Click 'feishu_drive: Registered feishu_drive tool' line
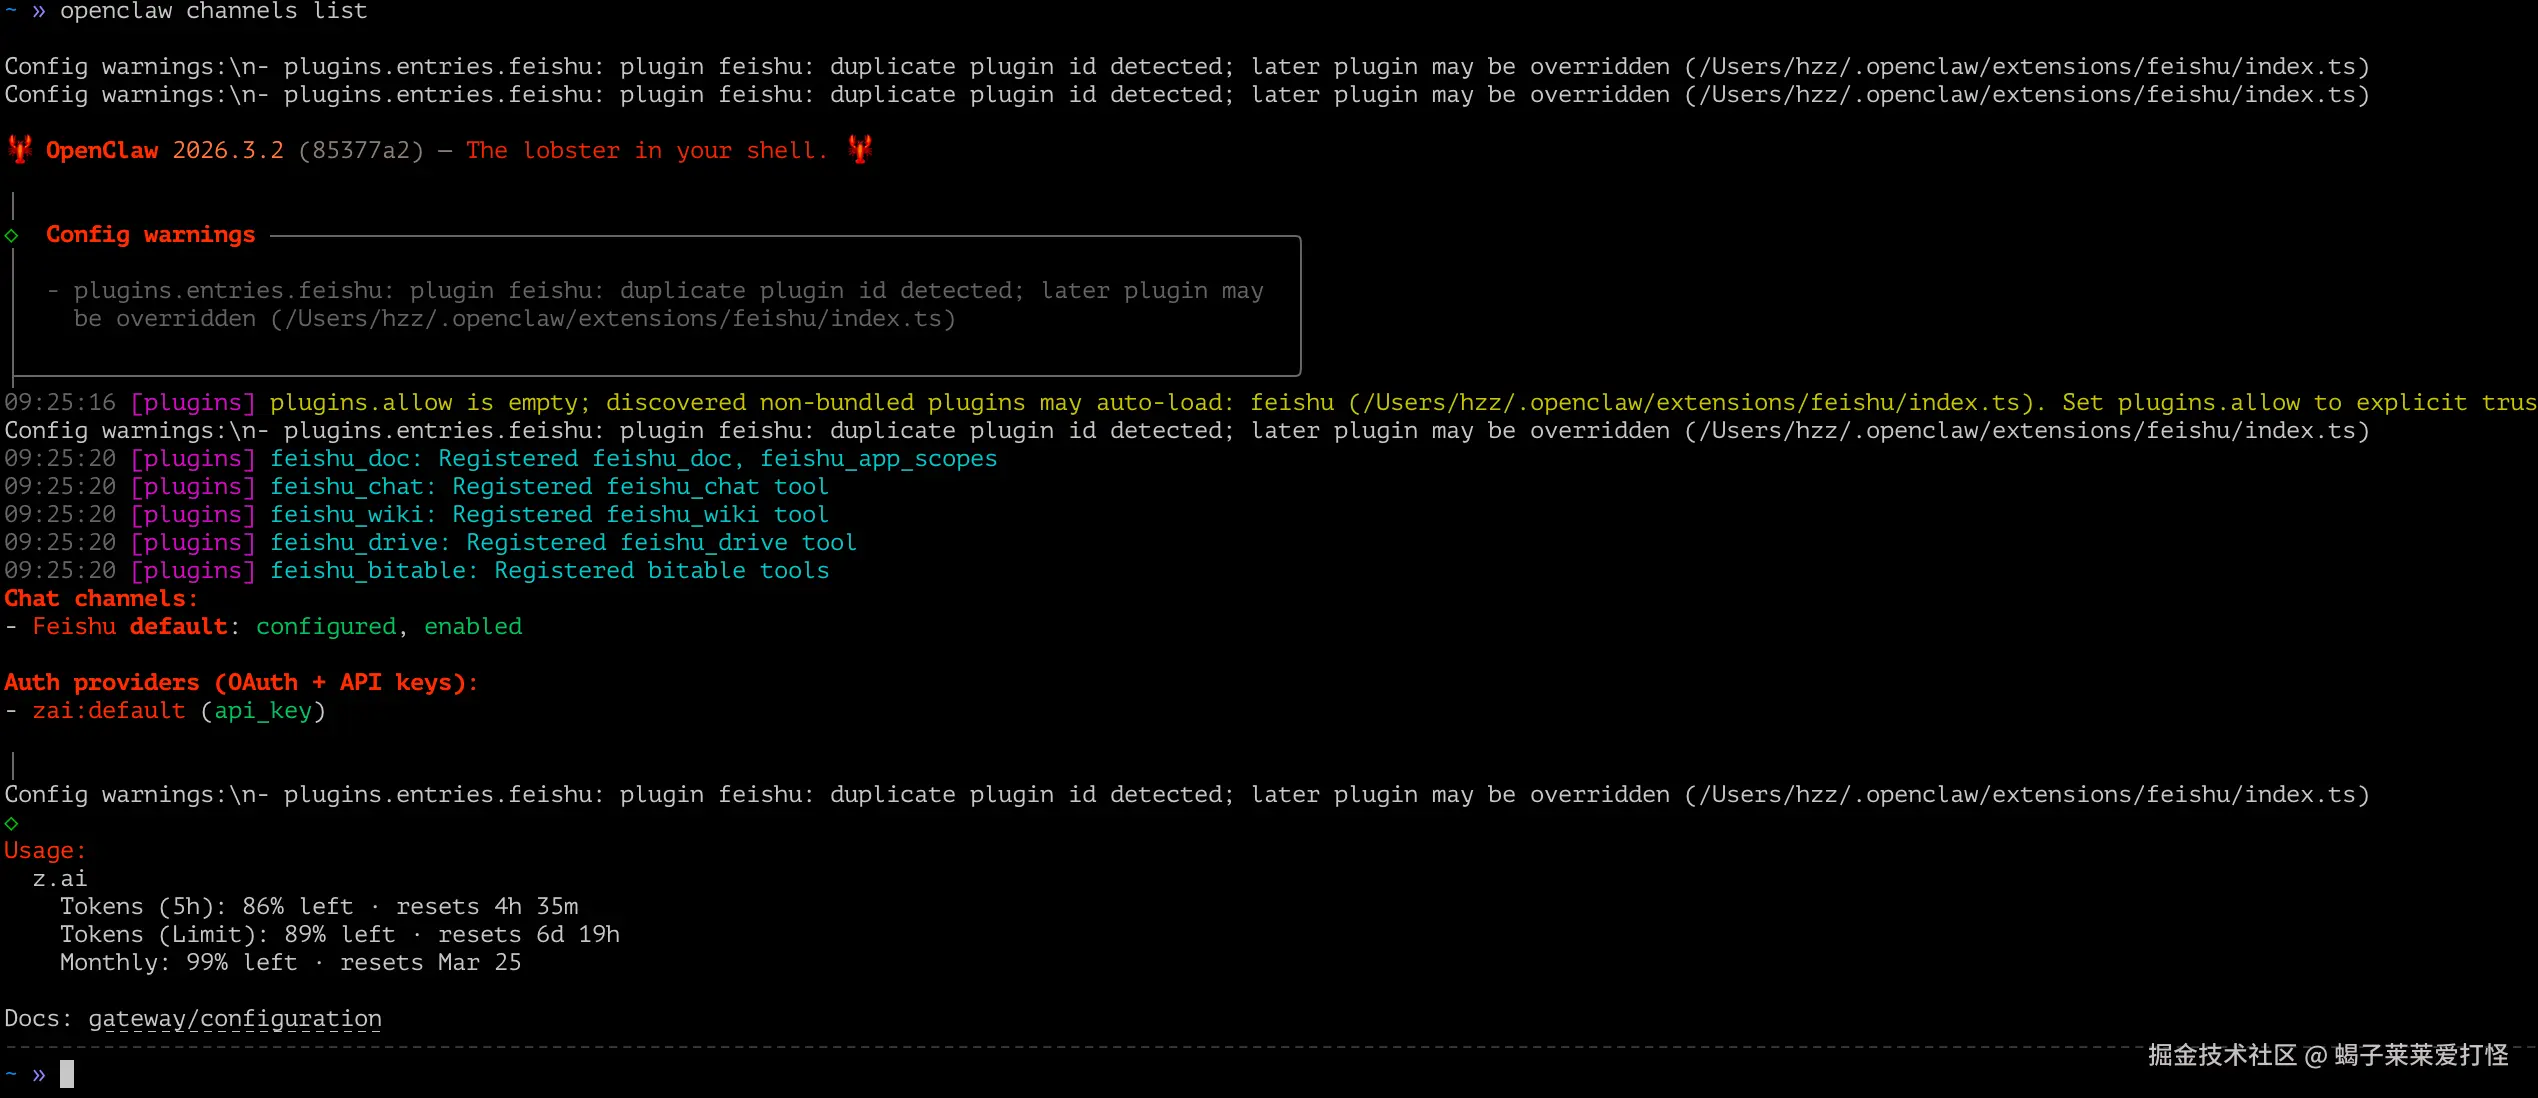2538x1098 pixels. 564,543
